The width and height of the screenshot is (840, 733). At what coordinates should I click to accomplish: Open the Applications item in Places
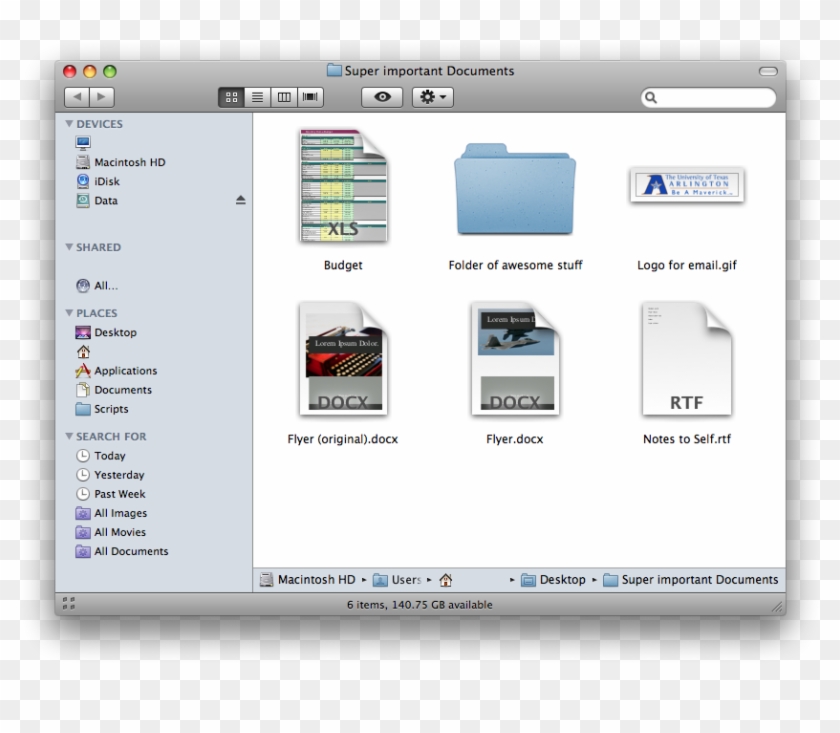124,370
